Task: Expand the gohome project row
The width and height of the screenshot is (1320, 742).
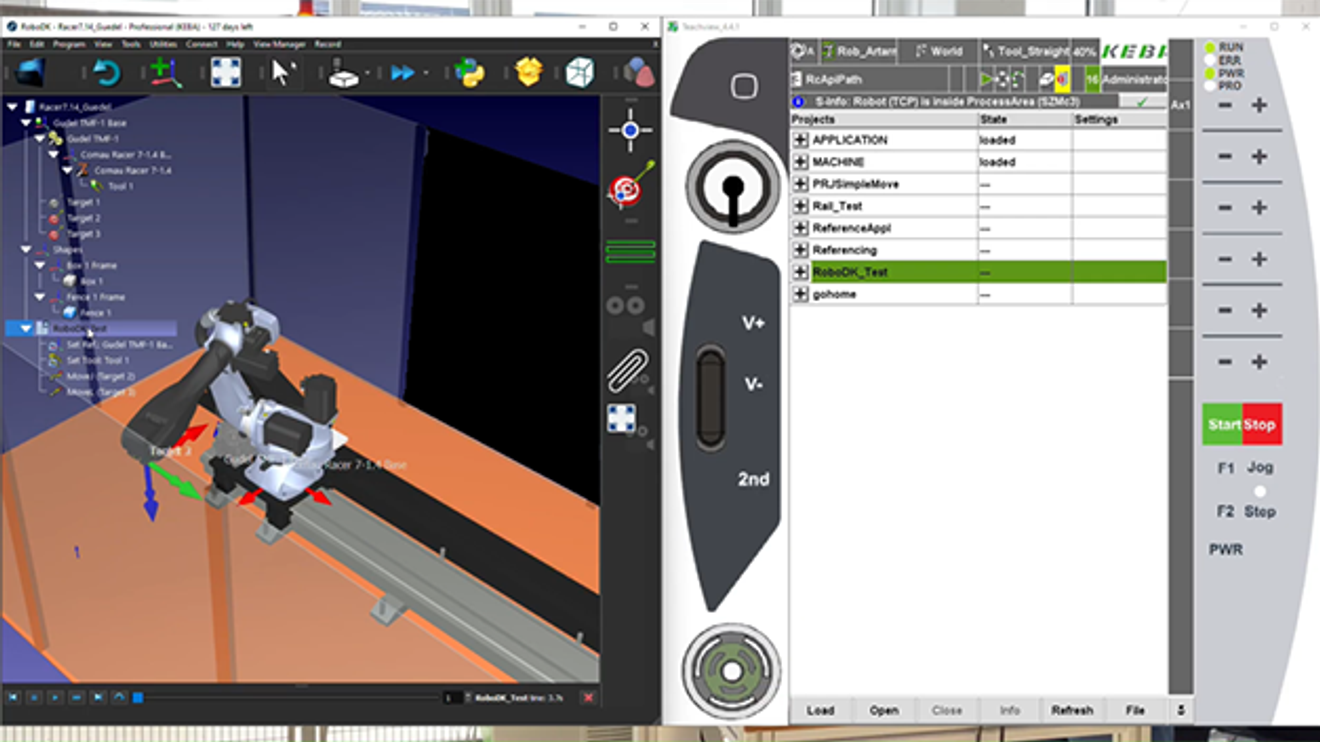Action: [x=800, y=294]
